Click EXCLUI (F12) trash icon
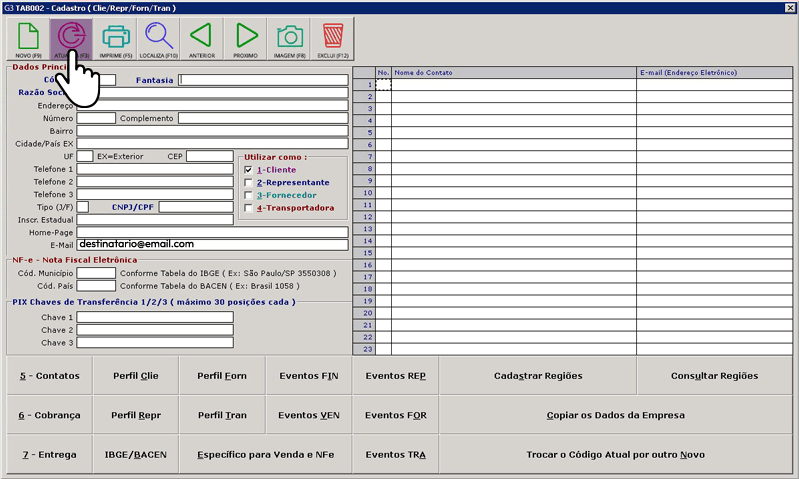 (333, 39)
